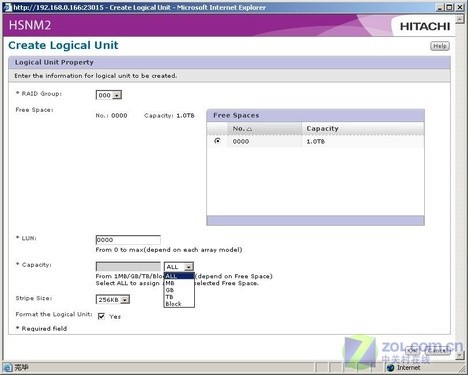Click the disabled Capacity value field

[x=128, y=267]
